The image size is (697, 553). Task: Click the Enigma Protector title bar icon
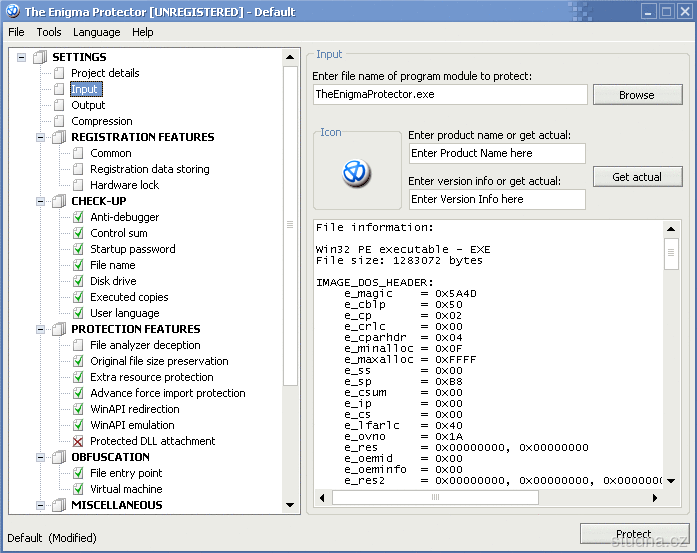(x=11, y=11)
